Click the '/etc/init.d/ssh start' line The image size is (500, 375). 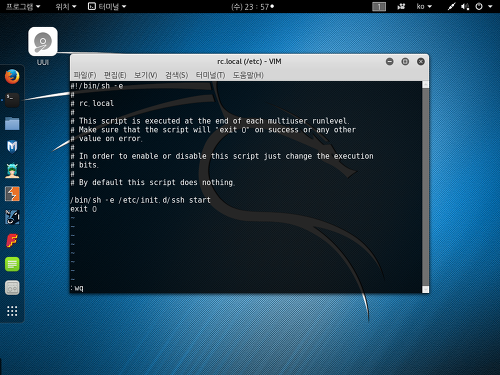tap(140, 200)
